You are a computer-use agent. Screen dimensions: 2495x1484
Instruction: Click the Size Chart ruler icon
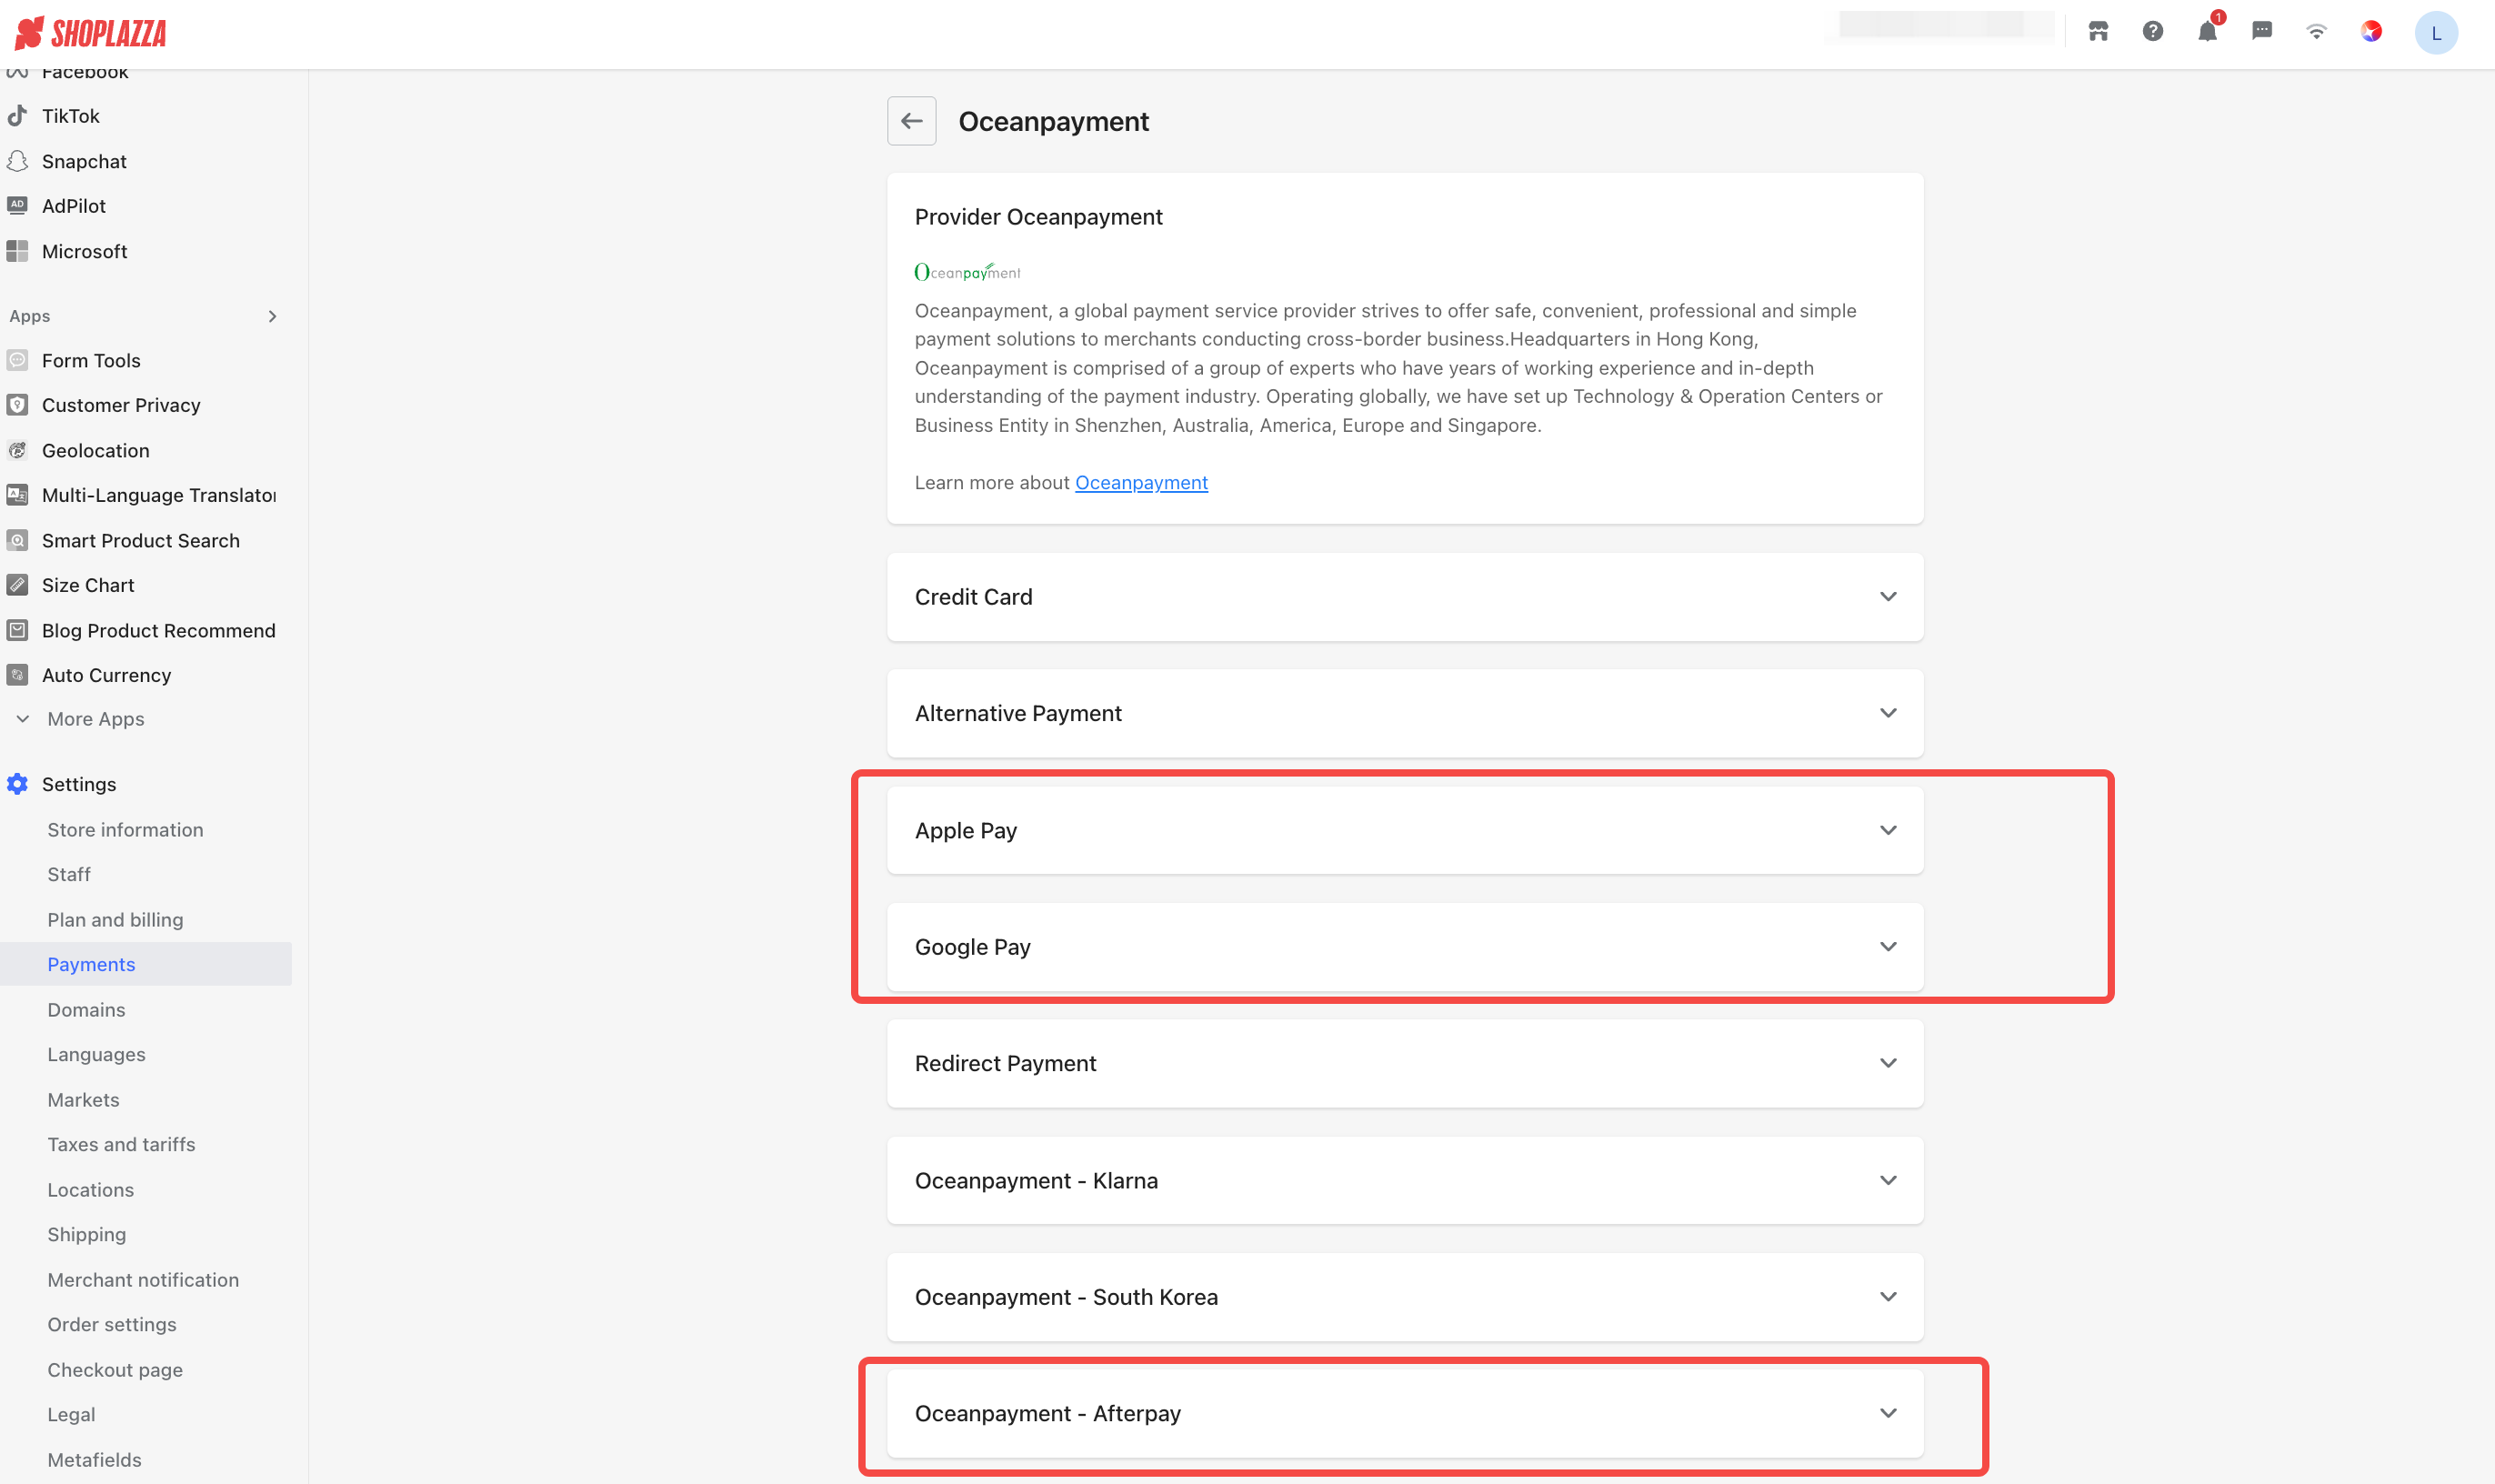click(17, 585)
